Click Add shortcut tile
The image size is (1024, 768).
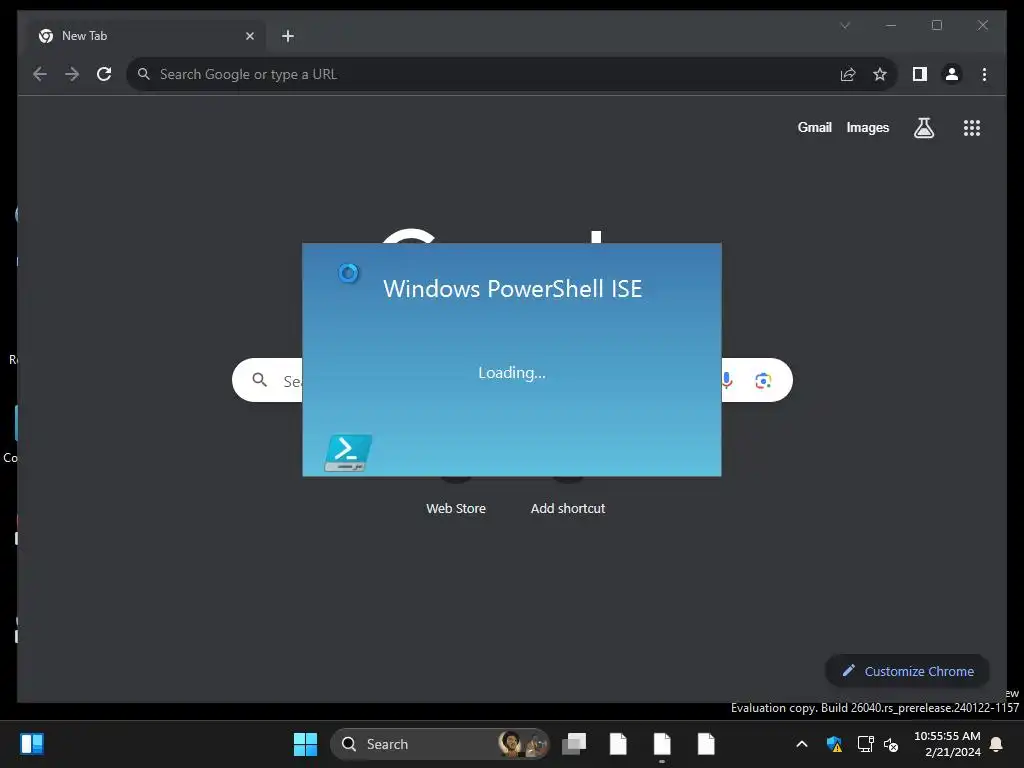[568, 508]
